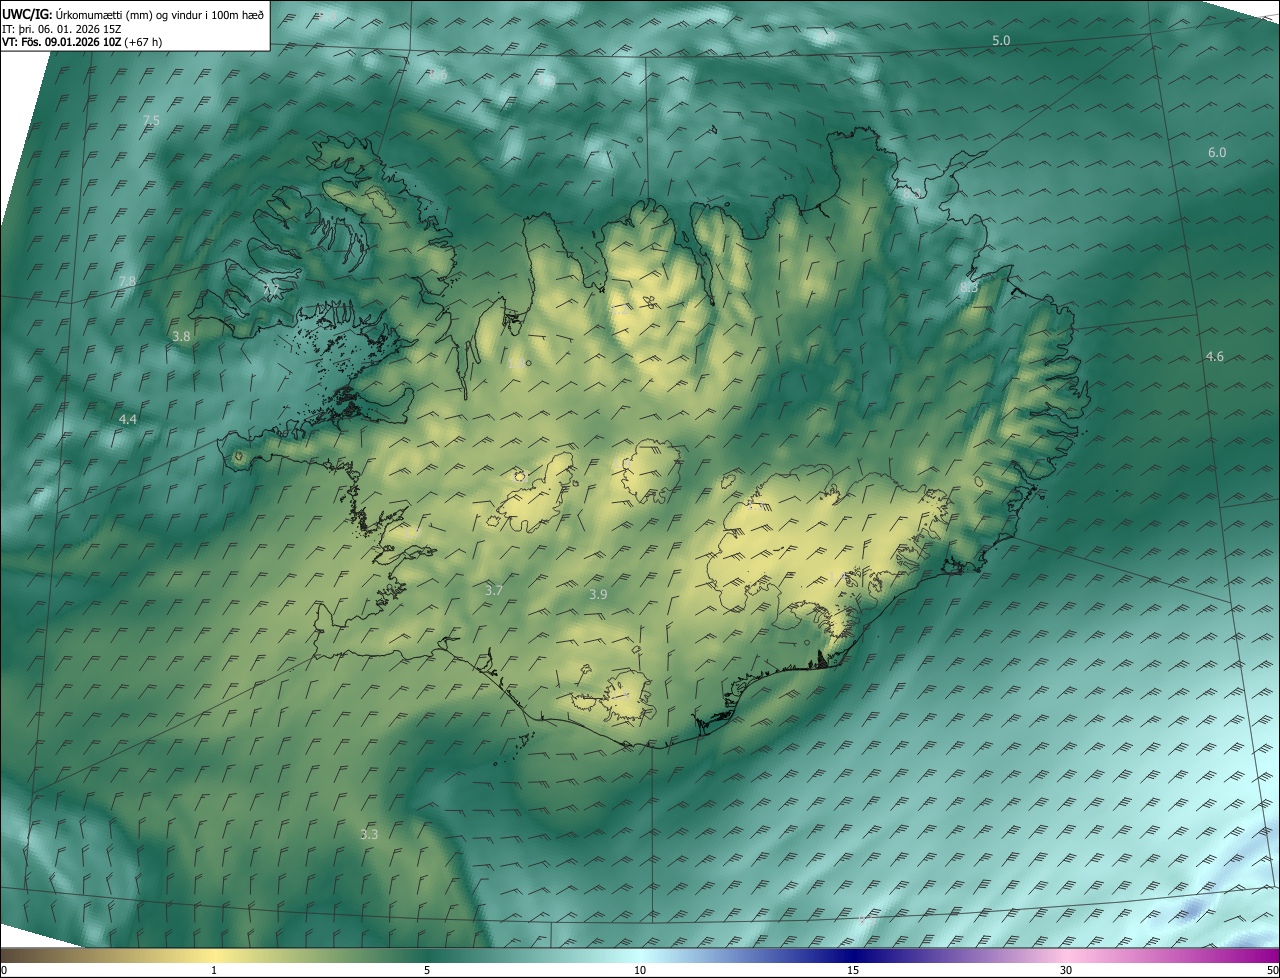Click the "8.3" value label in the northeast
Screen dimensions: 1280x978
[969, 287]
